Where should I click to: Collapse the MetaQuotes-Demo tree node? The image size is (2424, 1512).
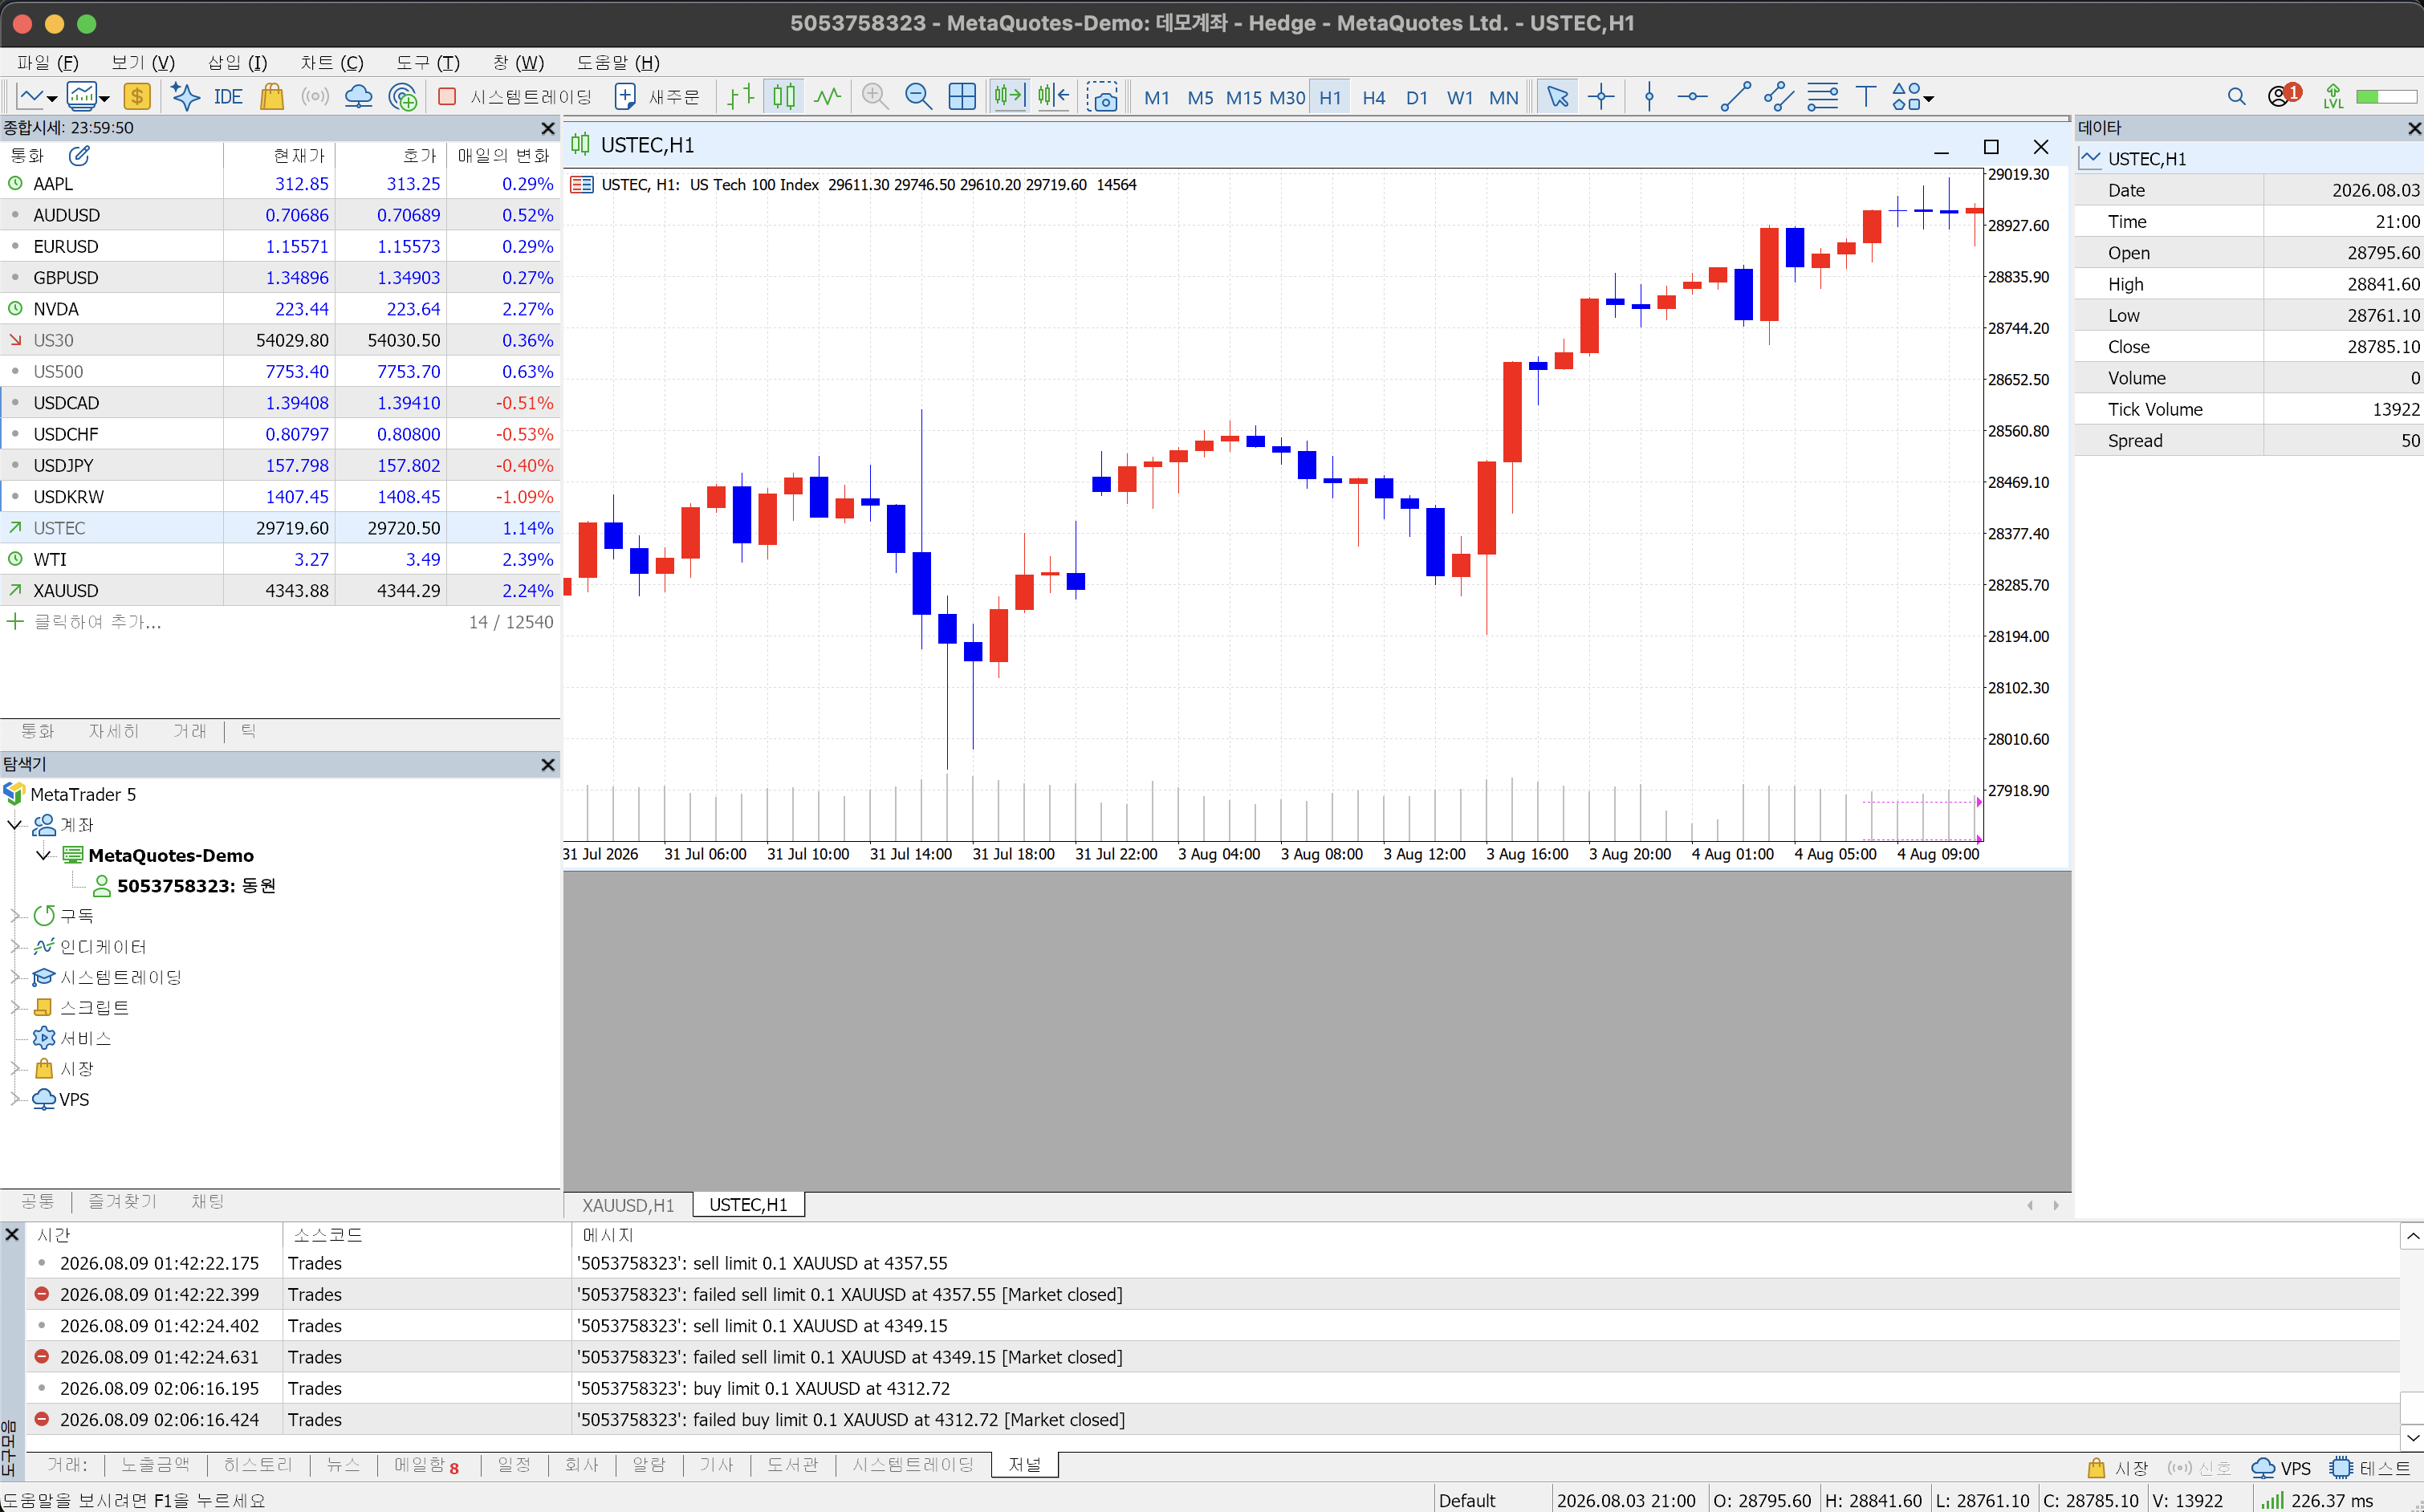point(43,855)
